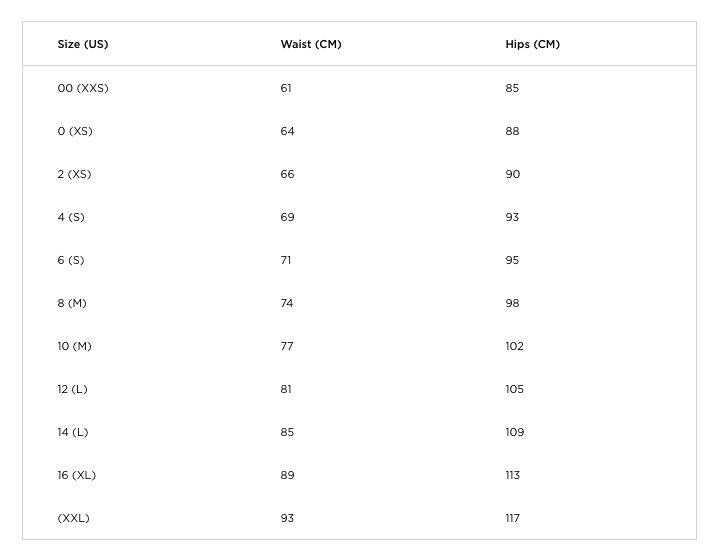Click waist value 89 in 16 (XL) row
The width and height of the screenshot is (714, 552).
pos(287,475)
